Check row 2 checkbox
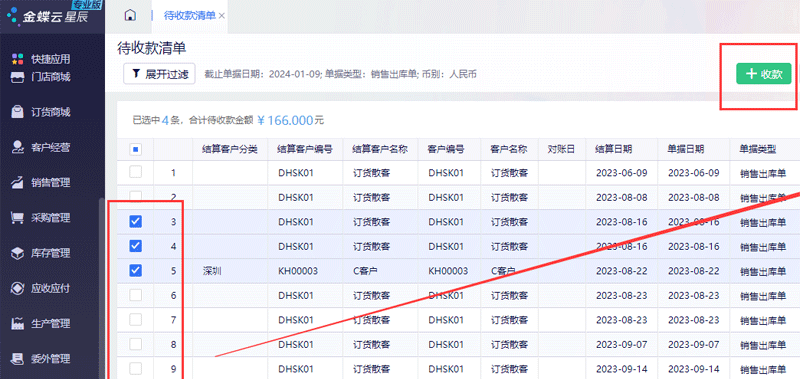Viewport: 800px width, 379px height. coord(136,196)
